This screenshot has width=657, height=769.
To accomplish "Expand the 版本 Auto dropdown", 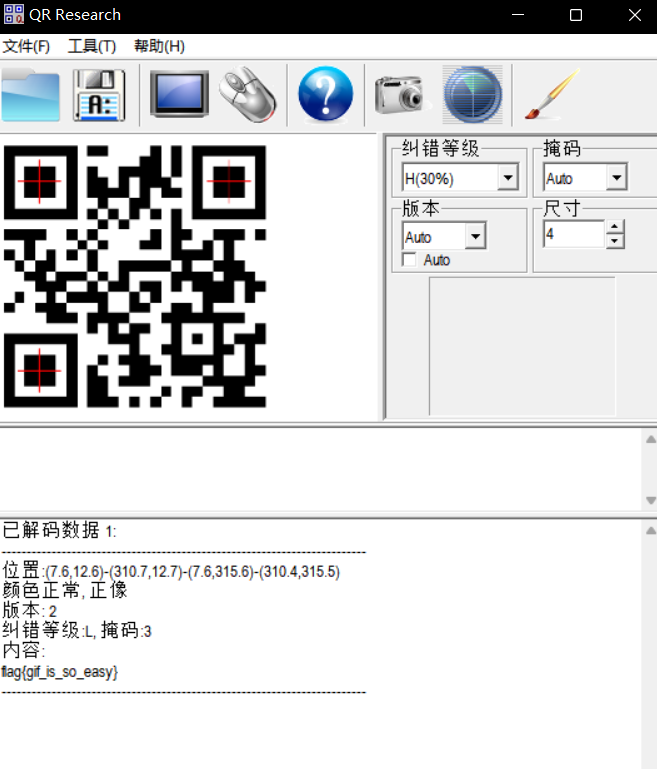I will (475, 236).
